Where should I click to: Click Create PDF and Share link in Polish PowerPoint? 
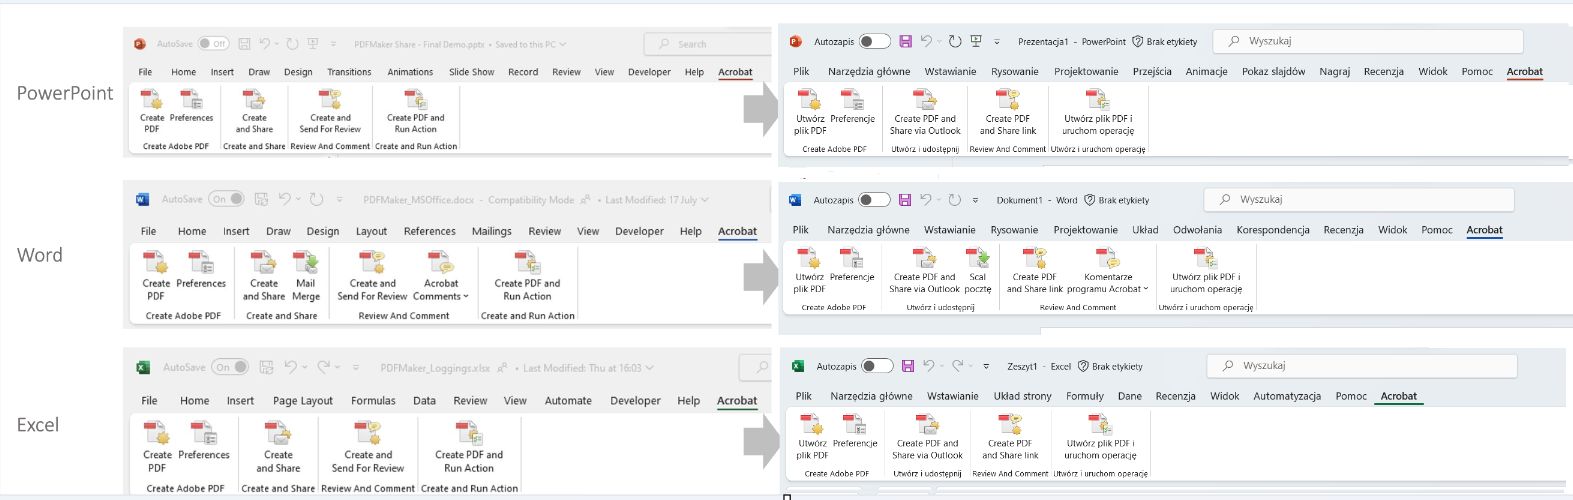1008,112
